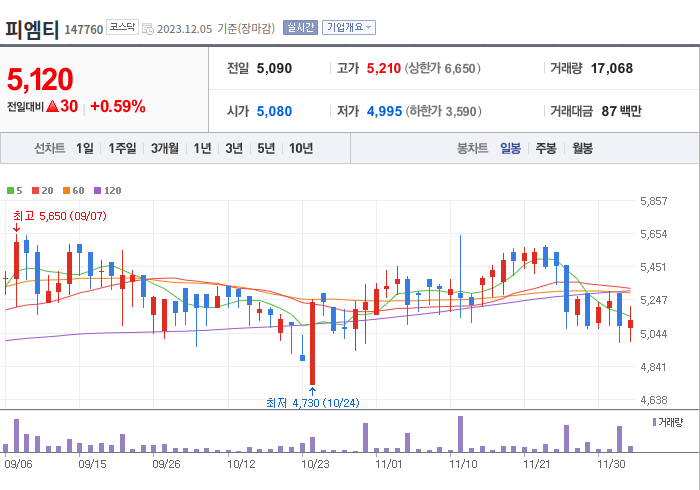This screenshot has height=490, width=700.
Task: Select the 1주일 line chart tab
Action: pos(122,148)
